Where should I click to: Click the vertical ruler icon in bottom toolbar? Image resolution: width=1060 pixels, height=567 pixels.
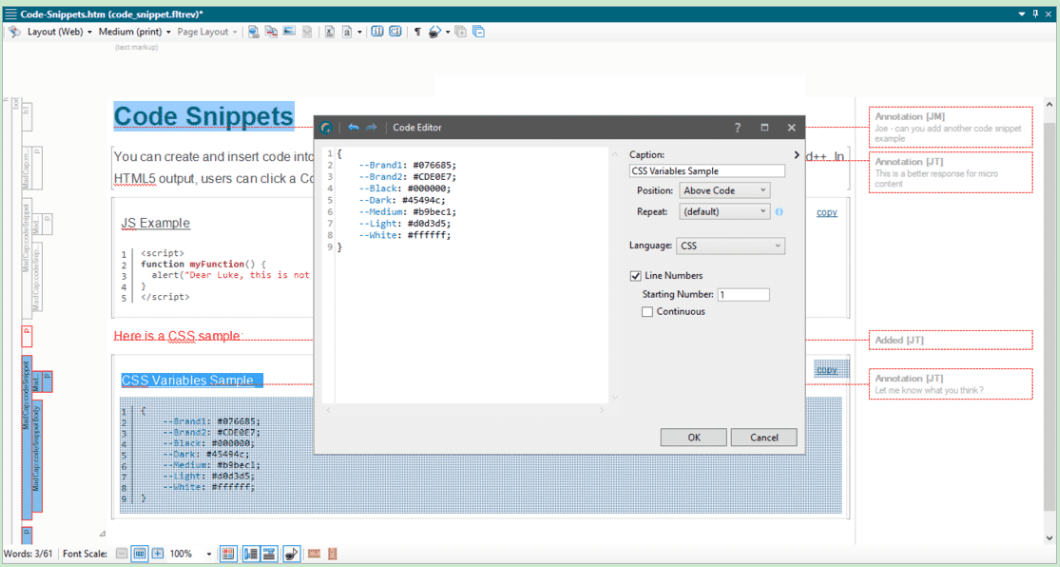[332, 553]
